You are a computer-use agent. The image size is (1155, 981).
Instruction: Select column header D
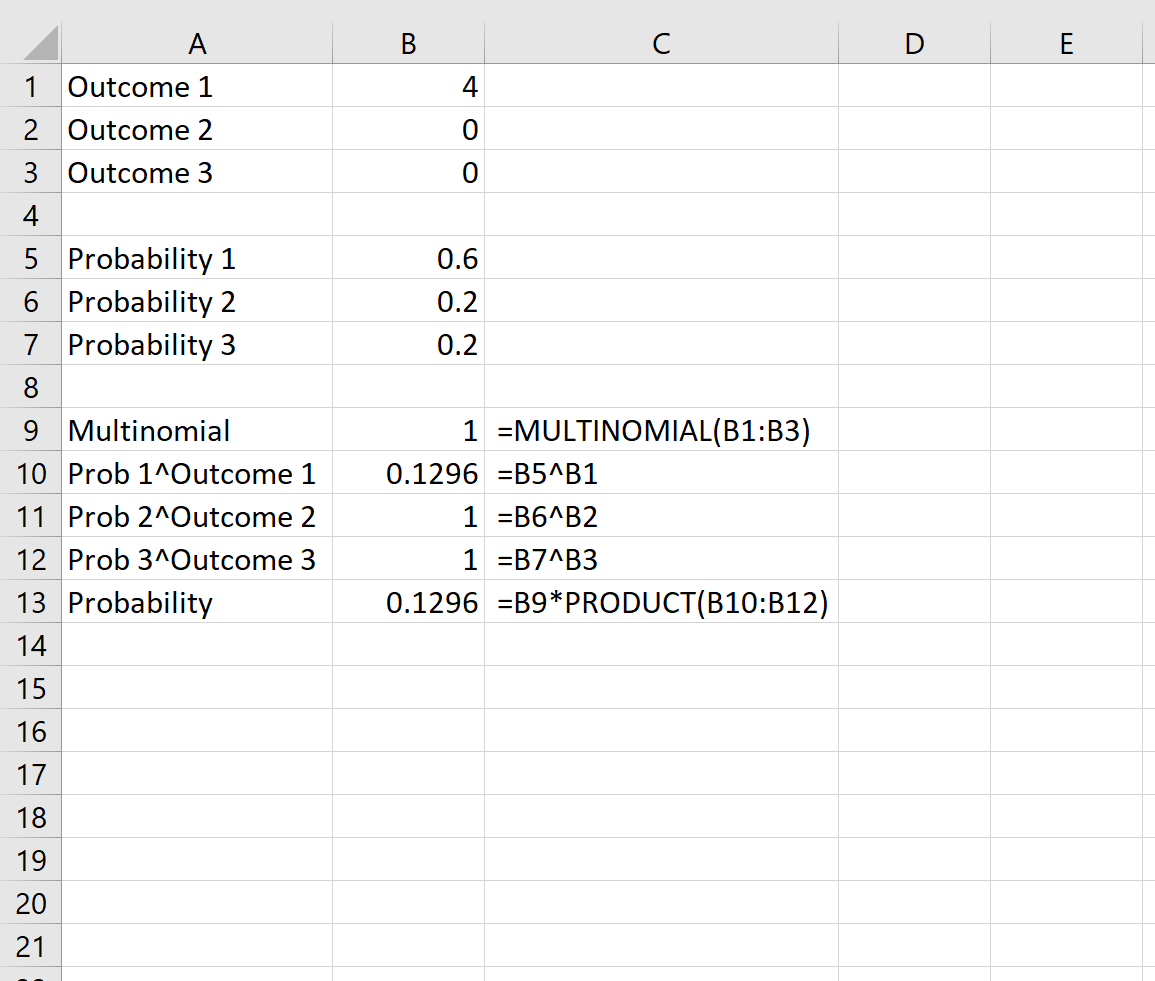point(913,43)
